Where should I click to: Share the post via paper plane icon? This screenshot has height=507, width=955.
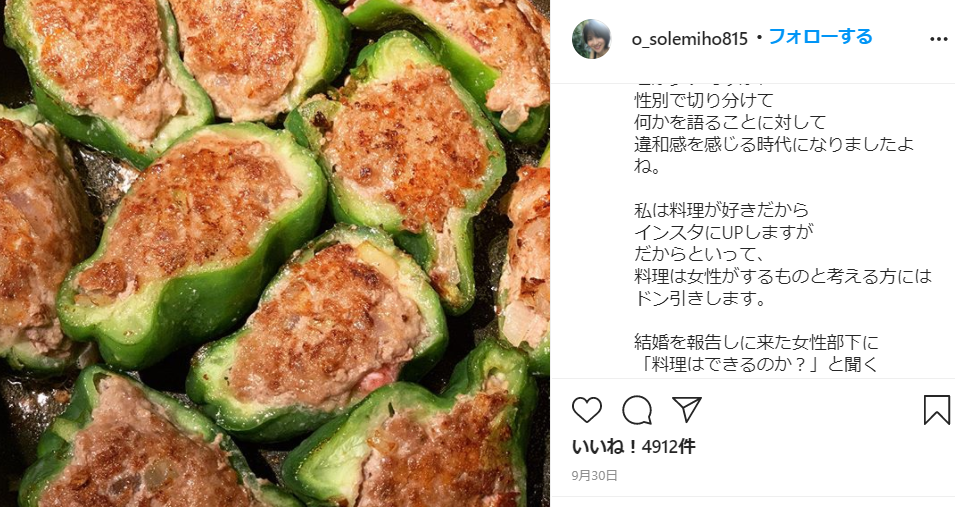click(x=687, y=410)
